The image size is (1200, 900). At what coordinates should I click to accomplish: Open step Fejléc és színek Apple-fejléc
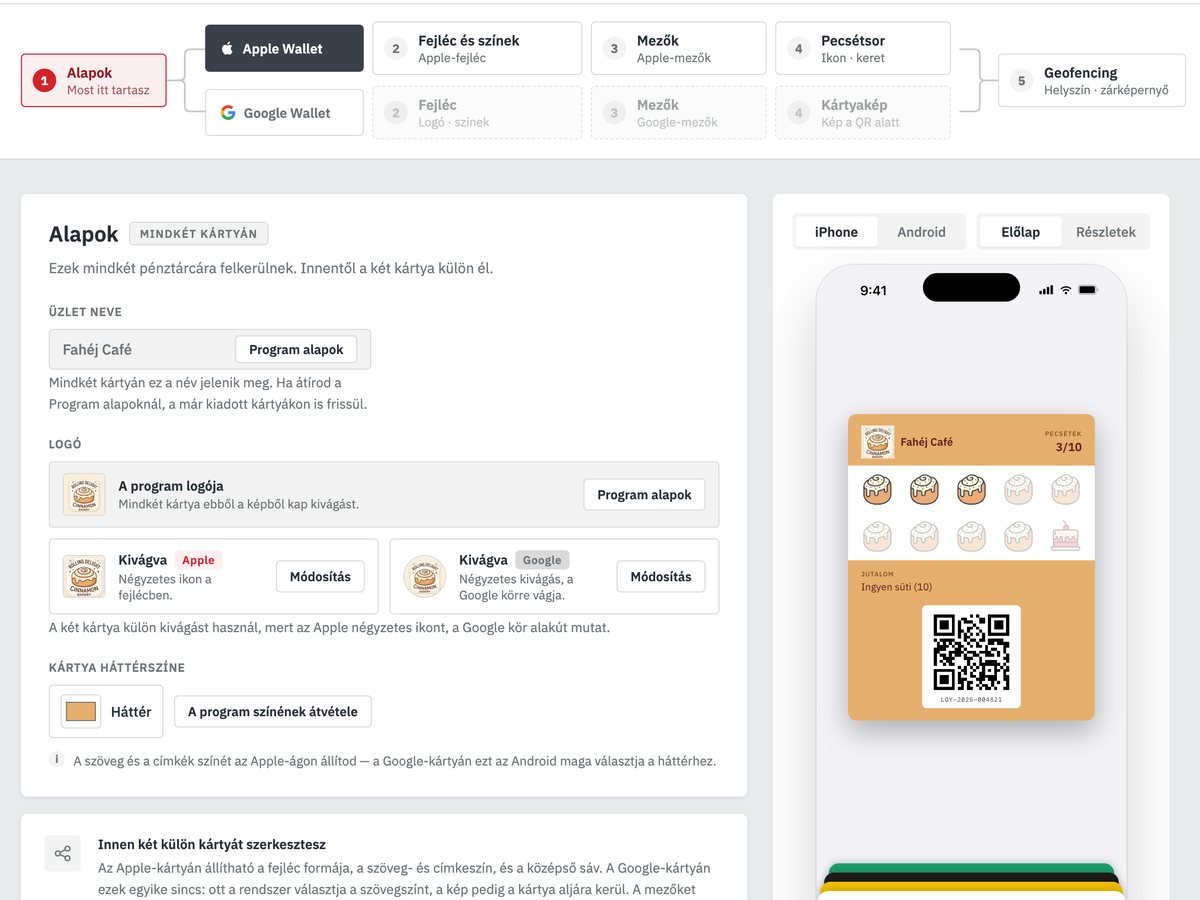point(477,48)
